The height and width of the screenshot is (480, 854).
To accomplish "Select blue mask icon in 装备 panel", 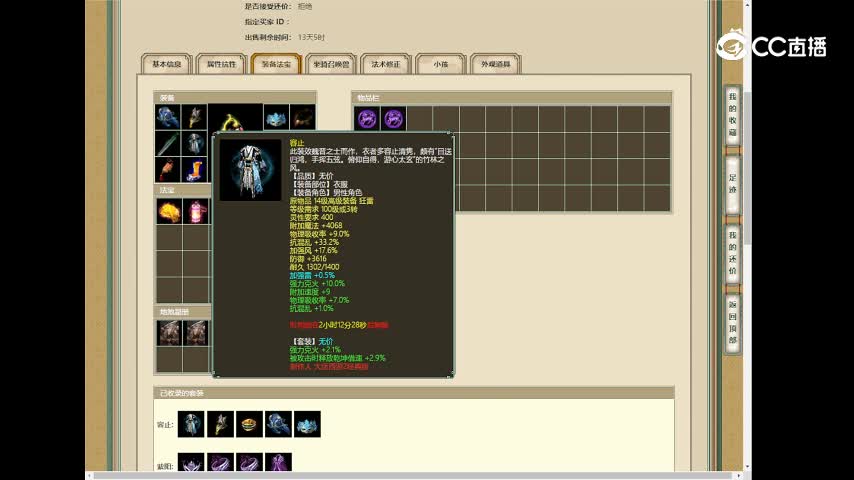I will [276, 117].
